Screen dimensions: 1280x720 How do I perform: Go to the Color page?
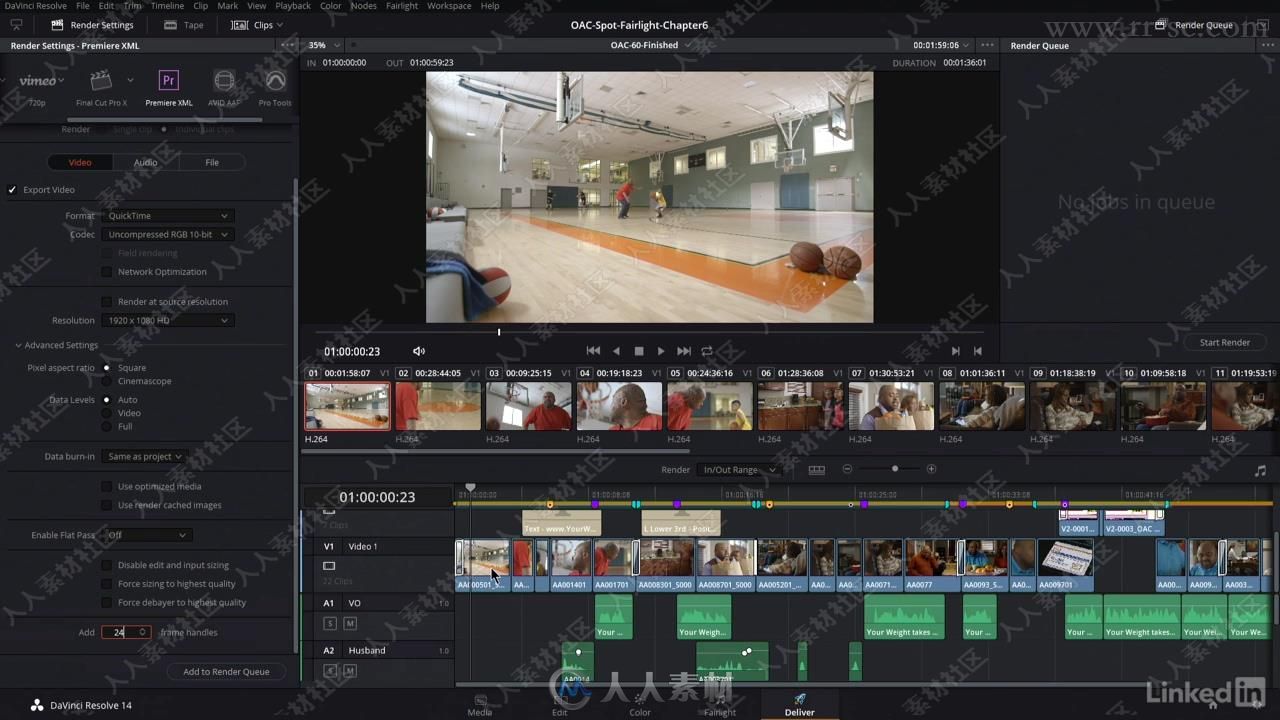coord(640,705)
